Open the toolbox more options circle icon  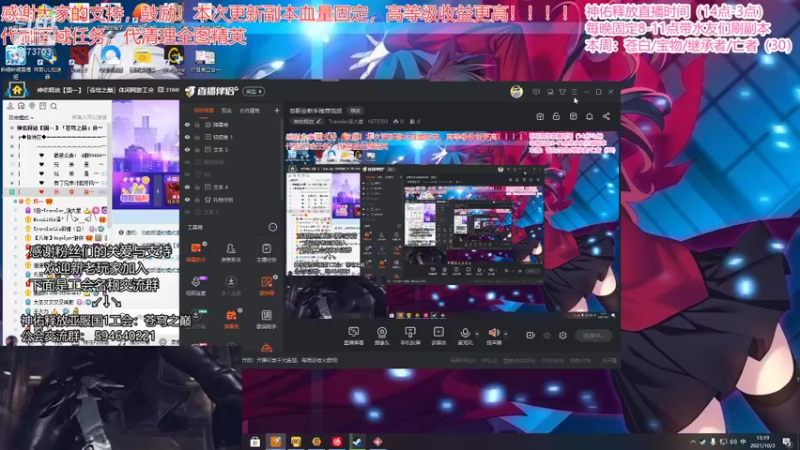273,227
